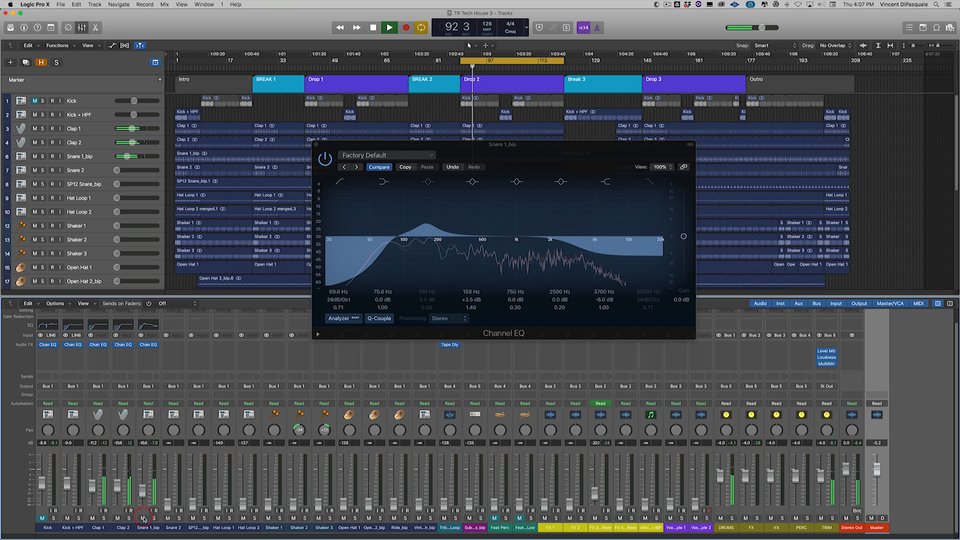Viewport: 960px width, 540px height.
Task: Show Smart Controls button
Action: pos(68,28)
